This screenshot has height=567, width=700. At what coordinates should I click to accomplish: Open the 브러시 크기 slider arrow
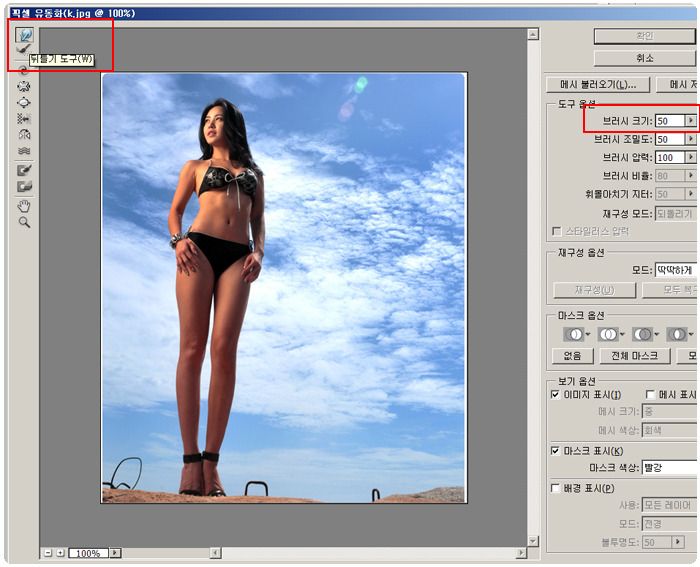(x=691, y=121)
